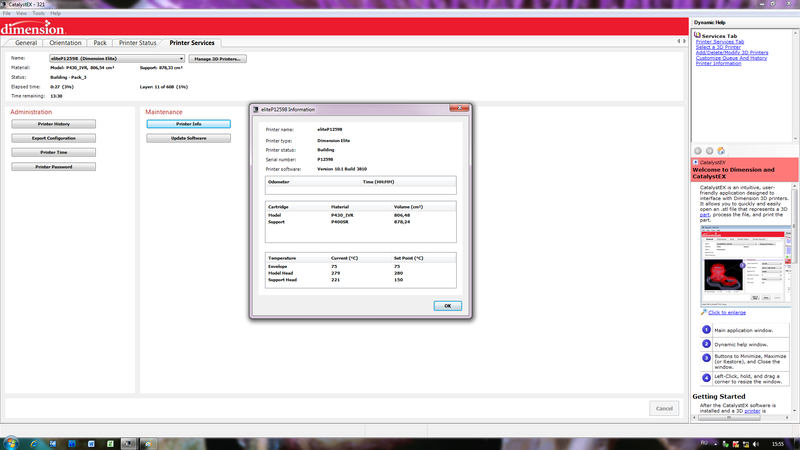Open the File menu
The width and height of the screenshot is (800, 450).
[7, 13]
